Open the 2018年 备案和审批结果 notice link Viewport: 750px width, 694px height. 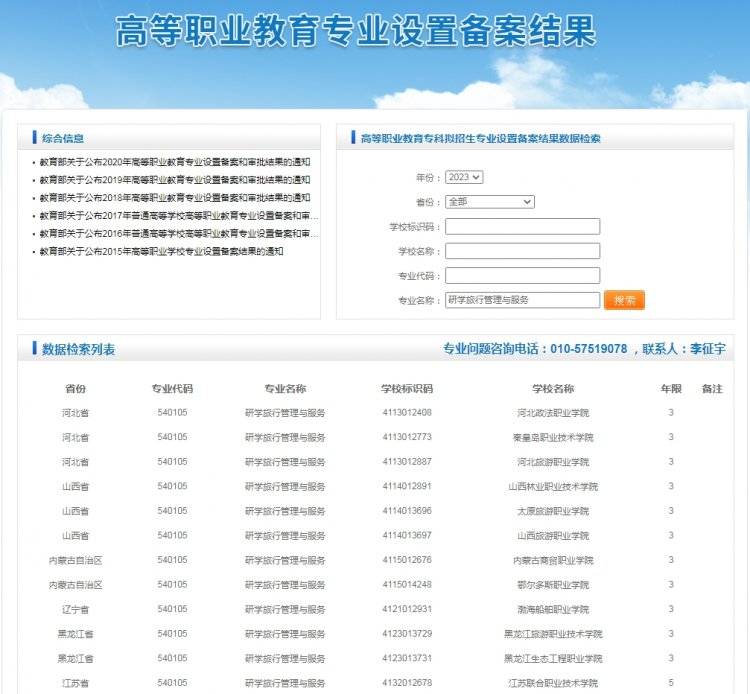pyautogui.click(x=175, y=198)
